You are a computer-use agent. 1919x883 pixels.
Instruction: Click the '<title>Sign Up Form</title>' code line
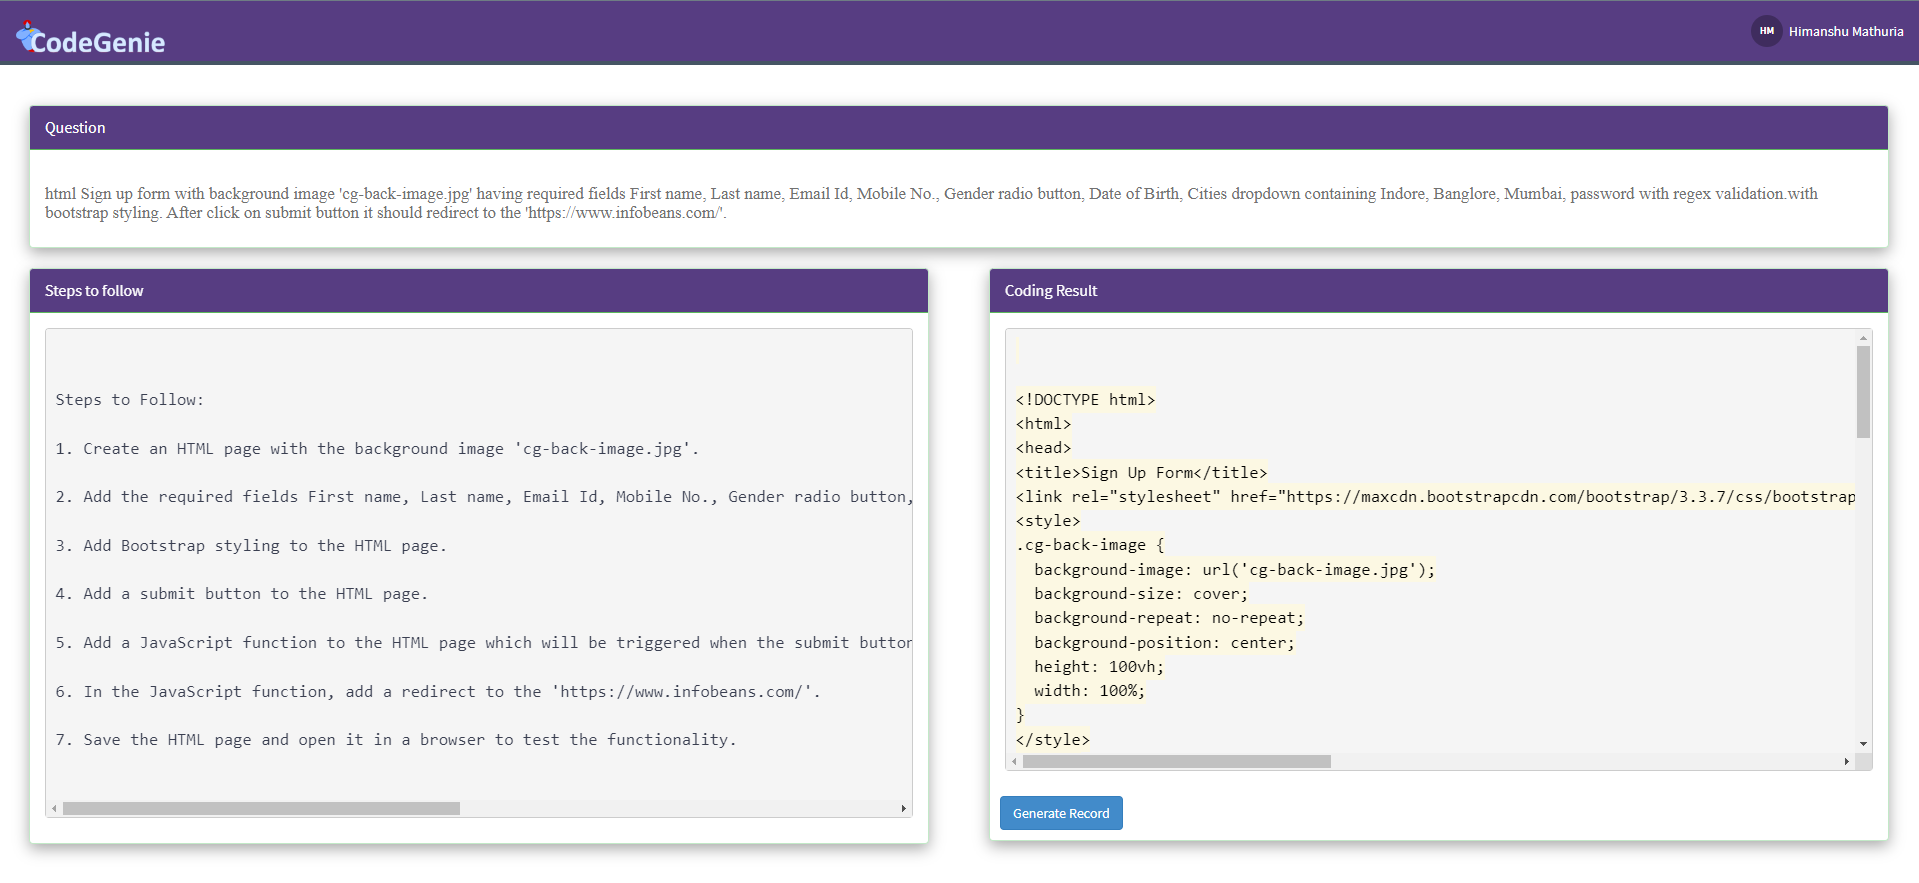1142,473
